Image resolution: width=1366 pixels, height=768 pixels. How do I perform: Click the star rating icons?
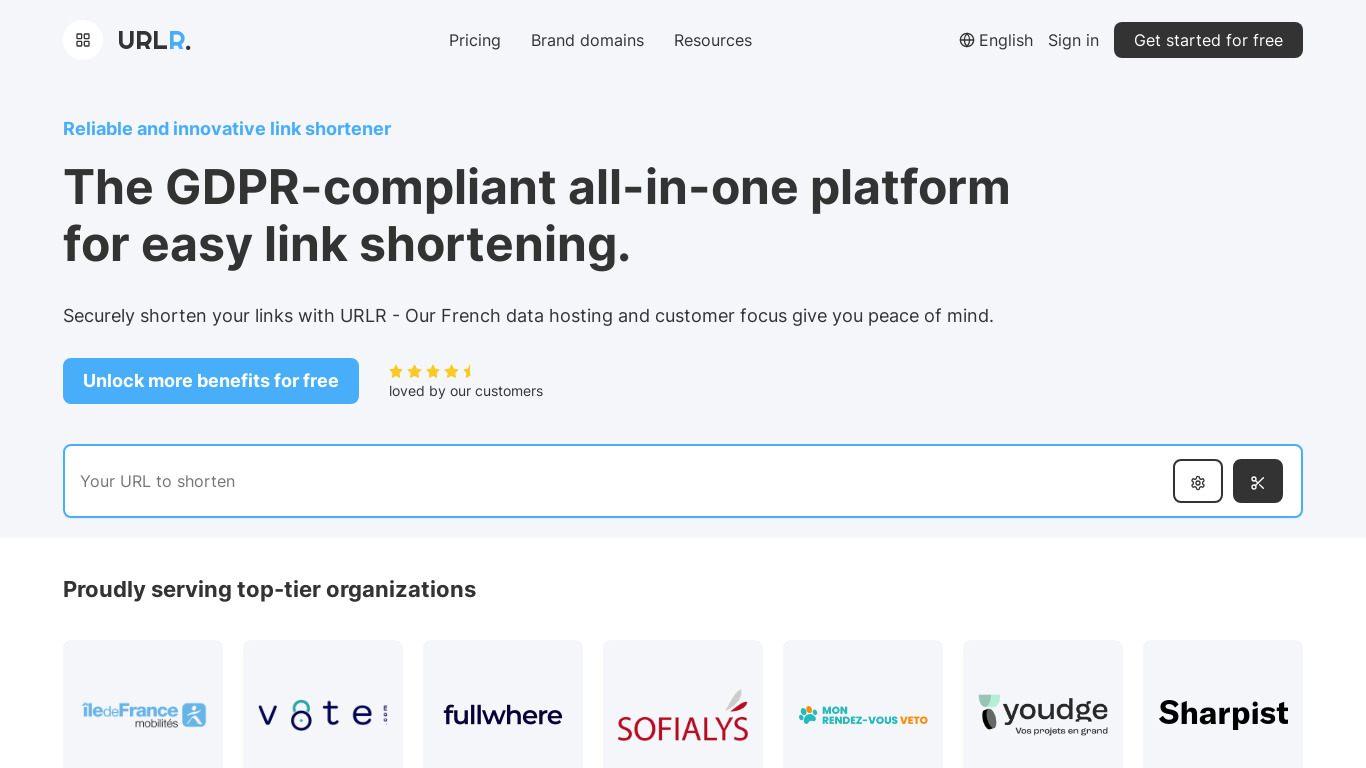tap(431, 371)
